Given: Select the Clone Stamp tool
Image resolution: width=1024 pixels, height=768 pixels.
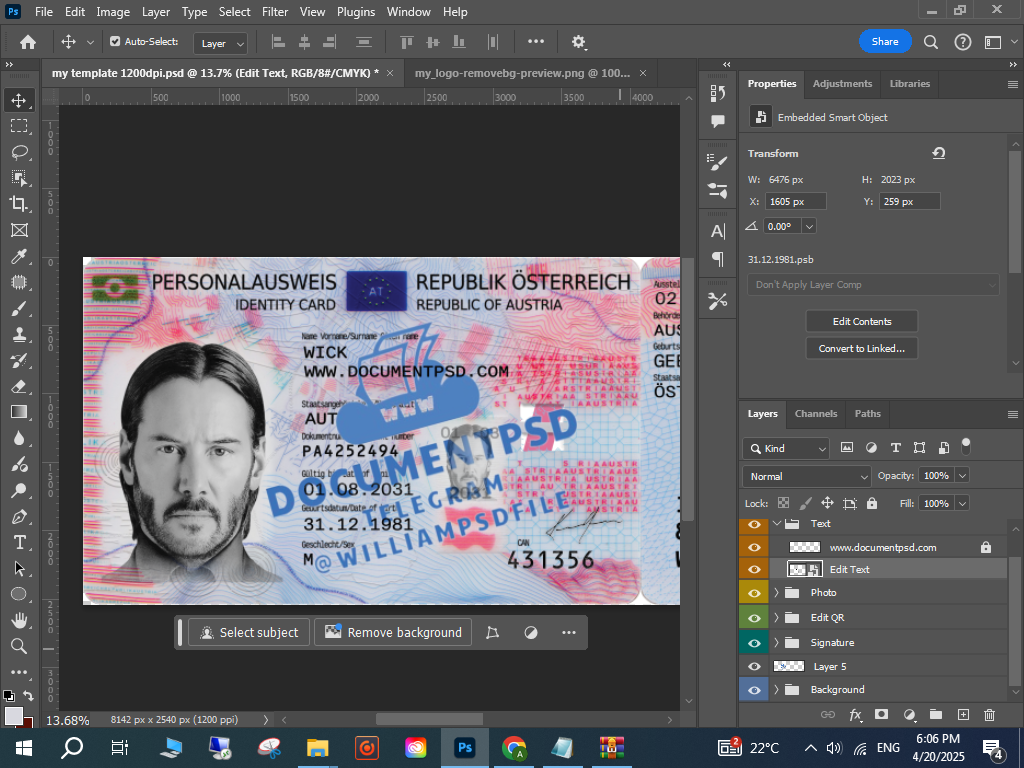Looking at the screenshot, I should coord(19,334).
